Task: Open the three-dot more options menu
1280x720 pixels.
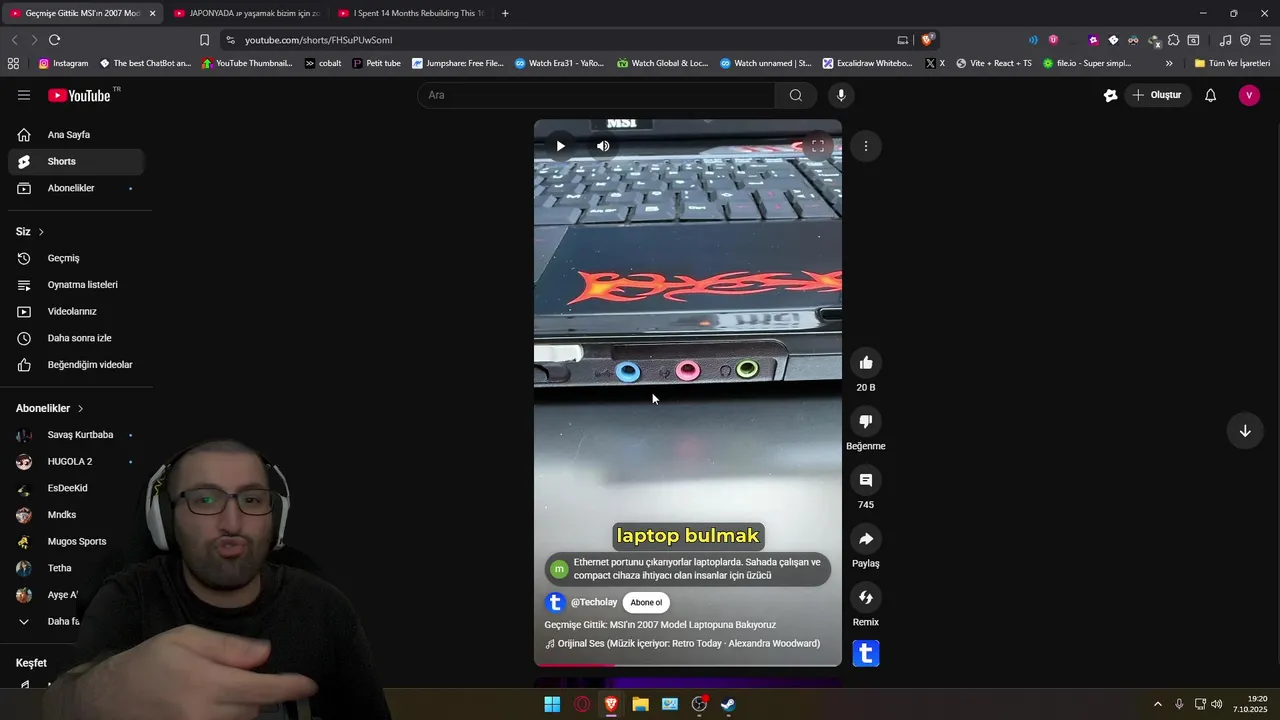Action: [866, 146]
